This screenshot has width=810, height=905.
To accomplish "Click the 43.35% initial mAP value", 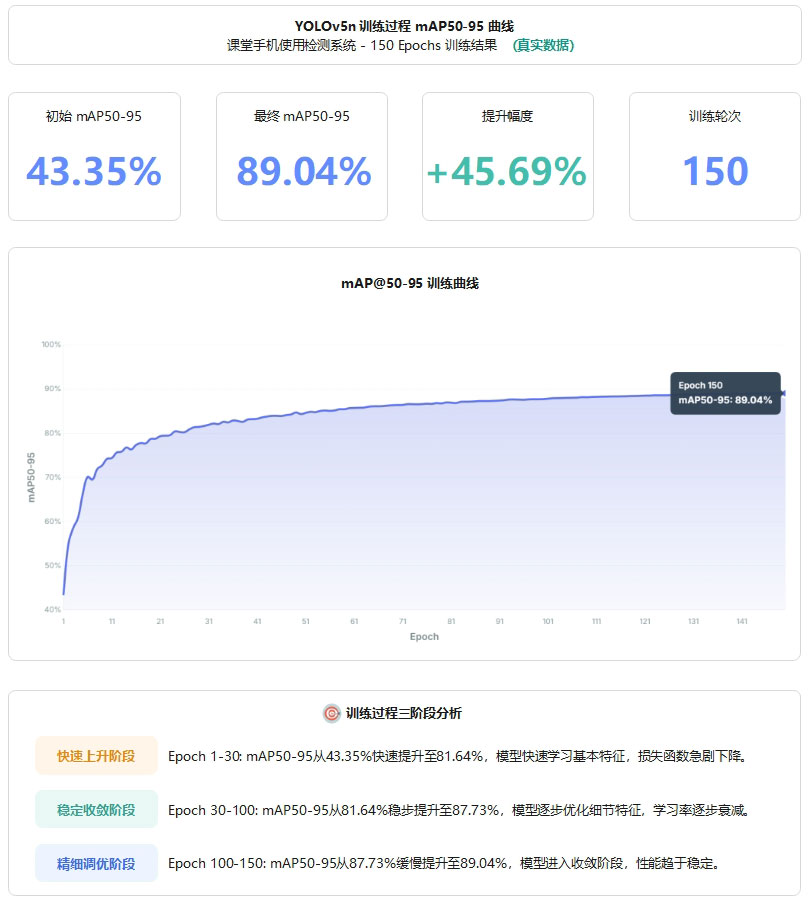I will coord(94,171).
